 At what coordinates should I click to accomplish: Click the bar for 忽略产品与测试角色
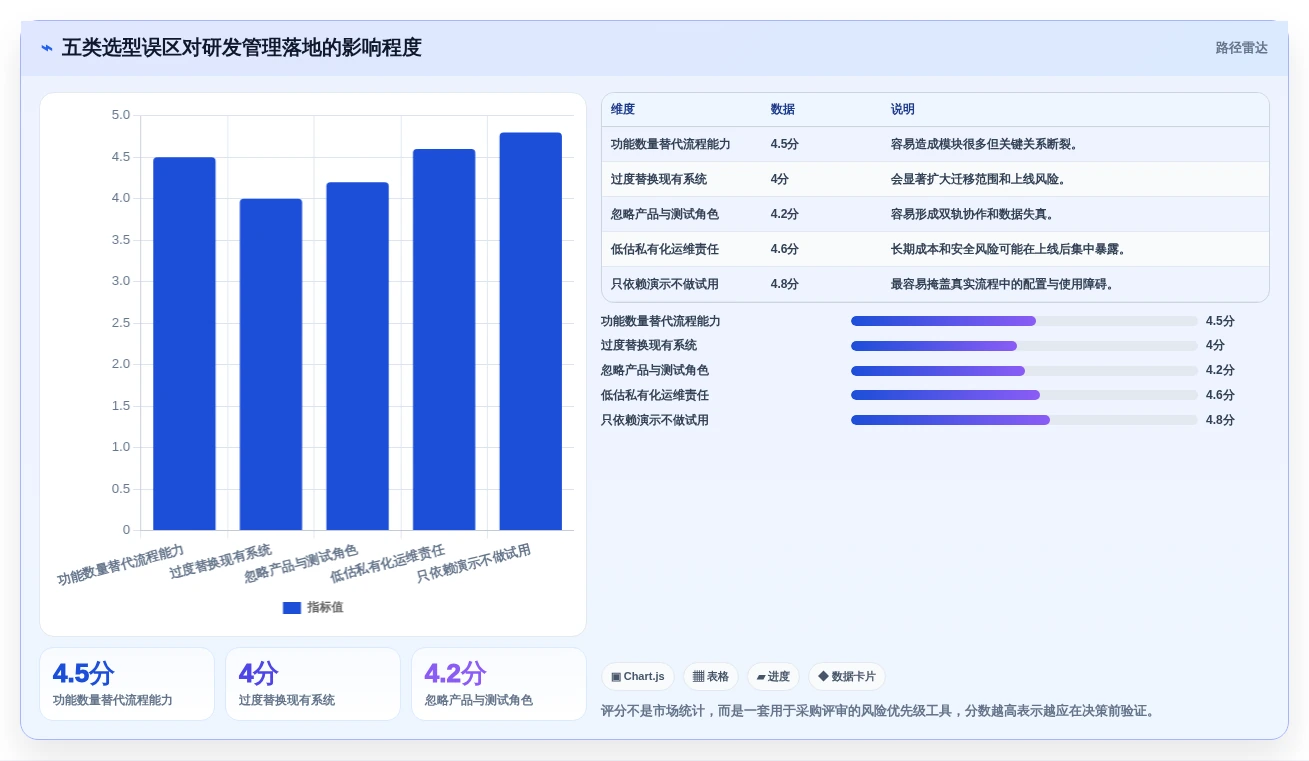pos(357,356)
